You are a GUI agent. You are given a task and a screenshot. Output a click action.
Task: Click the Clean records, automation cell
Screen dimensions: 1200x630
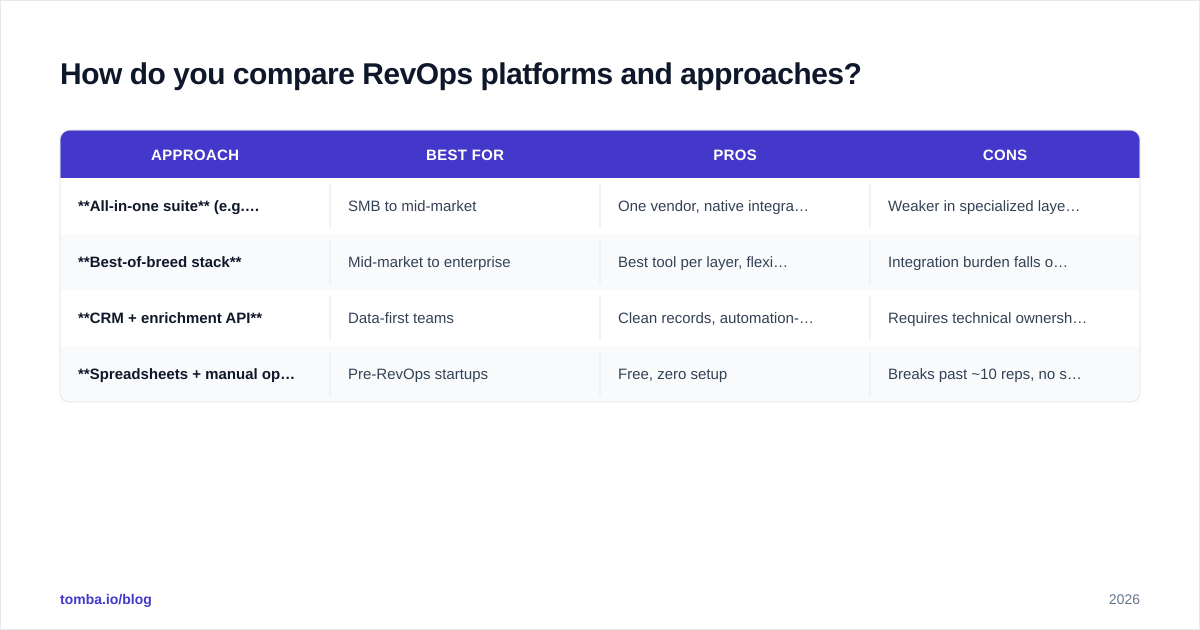tap(735, 318)
